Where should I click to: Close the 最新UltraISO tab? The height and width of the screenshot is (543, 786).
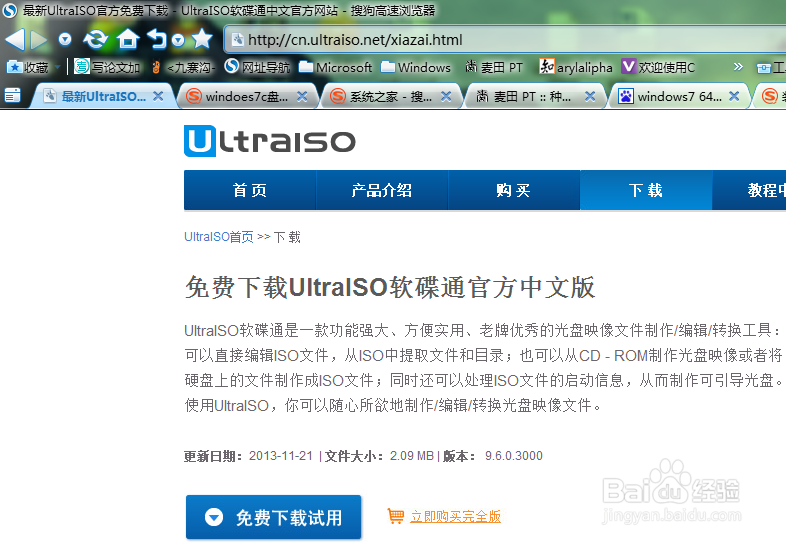[x=158, y=96]
